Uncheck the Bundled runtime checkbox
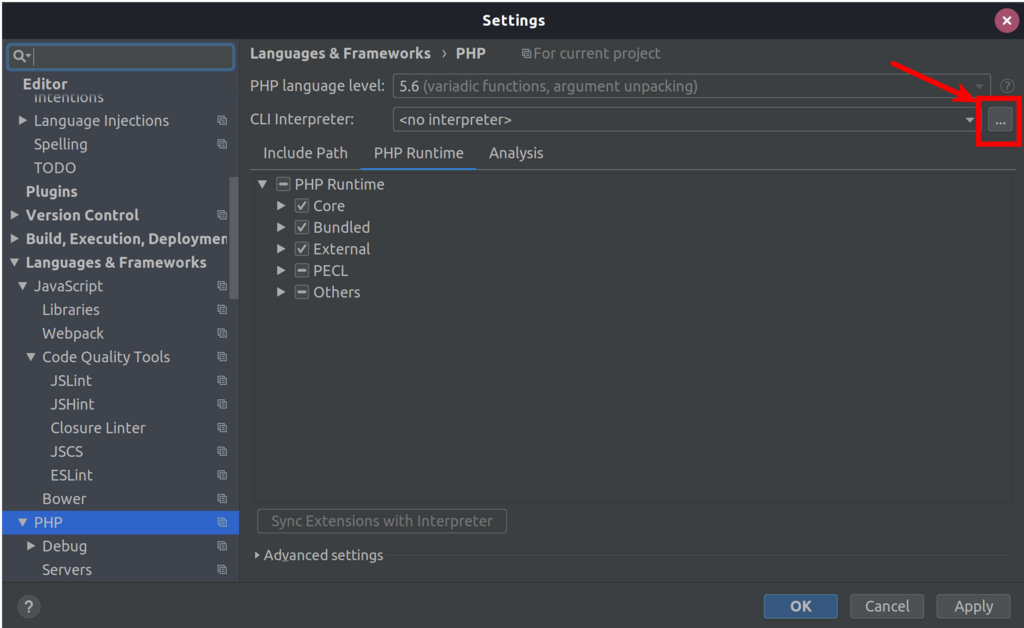This screenshot has width=1024, height=628. [302, 227]
